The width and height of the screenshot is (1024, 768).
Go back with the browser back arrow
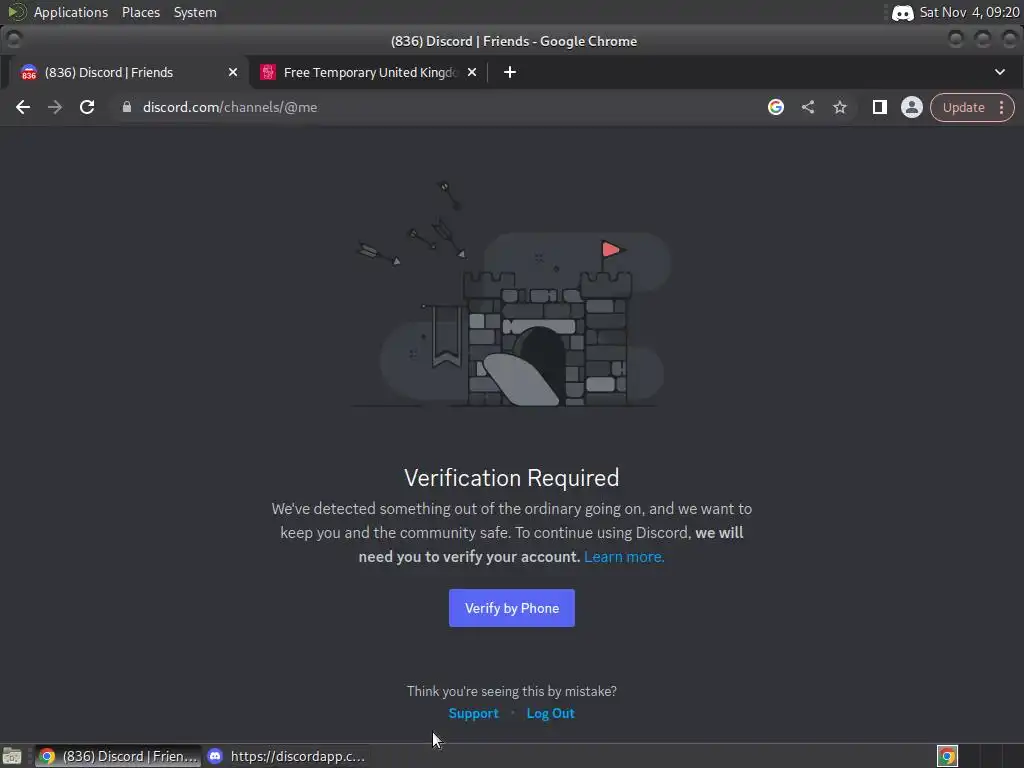pos(23,107)
